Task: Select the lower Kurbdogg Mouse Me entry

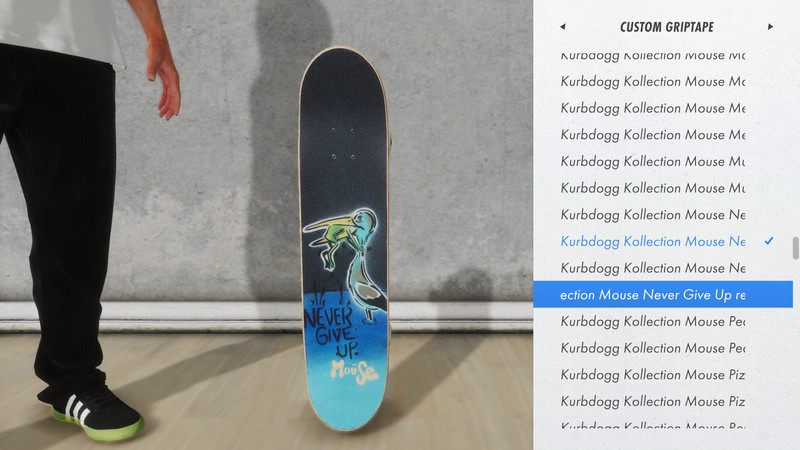Action: point(653,135)
